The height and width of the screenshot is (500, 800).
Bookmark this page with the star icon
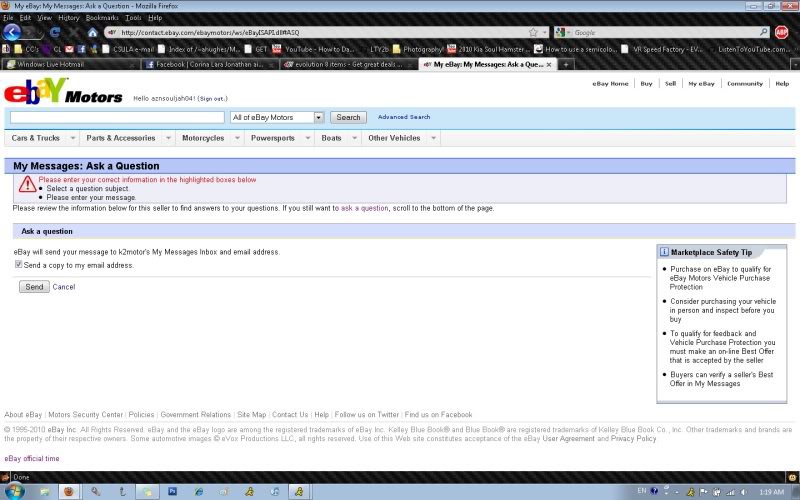pyautogui.click(x=533, y=32)
